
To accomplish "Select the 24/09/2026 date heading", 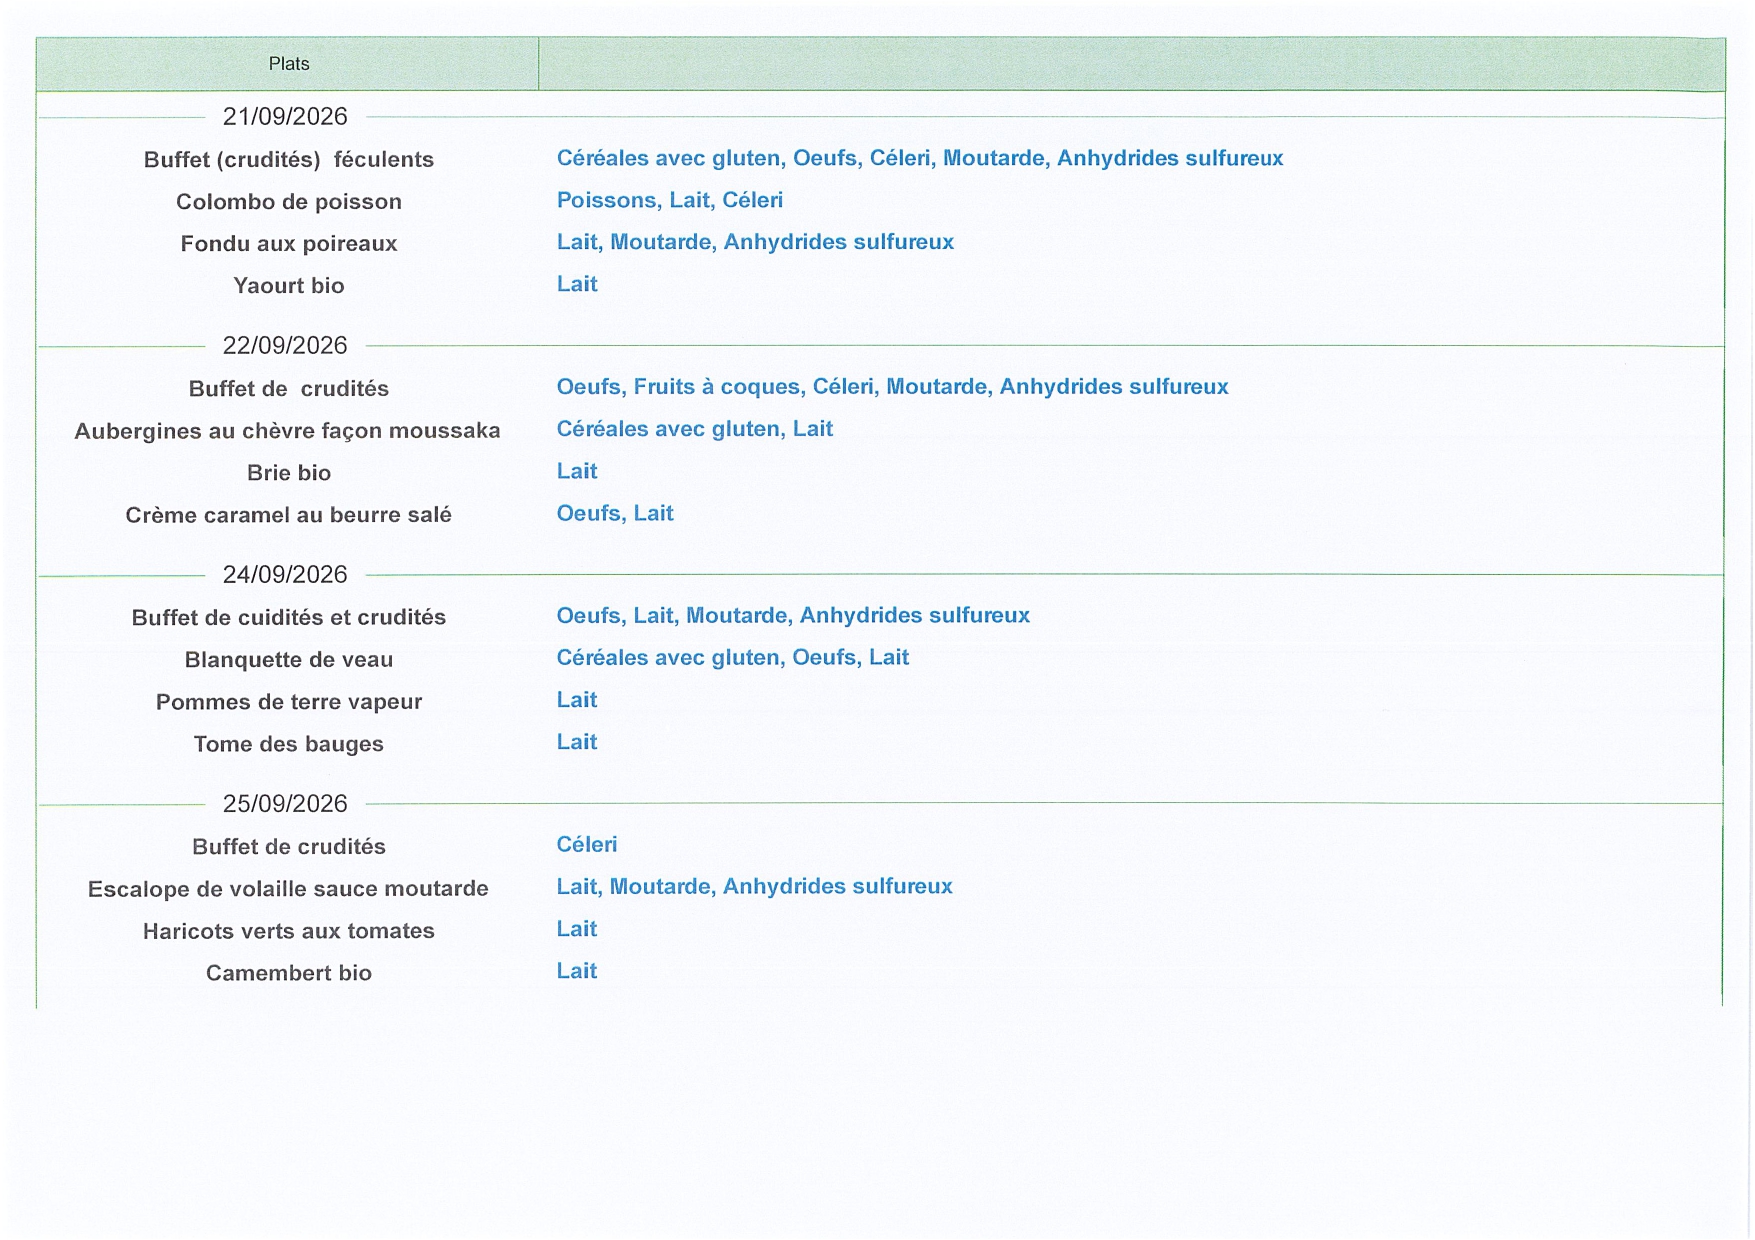I will [x=285, y=575].
